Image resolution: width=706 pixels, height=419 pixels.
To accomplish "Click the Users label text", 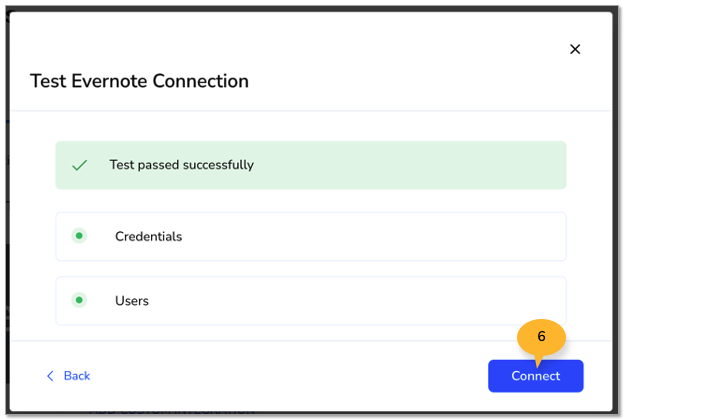I will (x=132, y=301).
